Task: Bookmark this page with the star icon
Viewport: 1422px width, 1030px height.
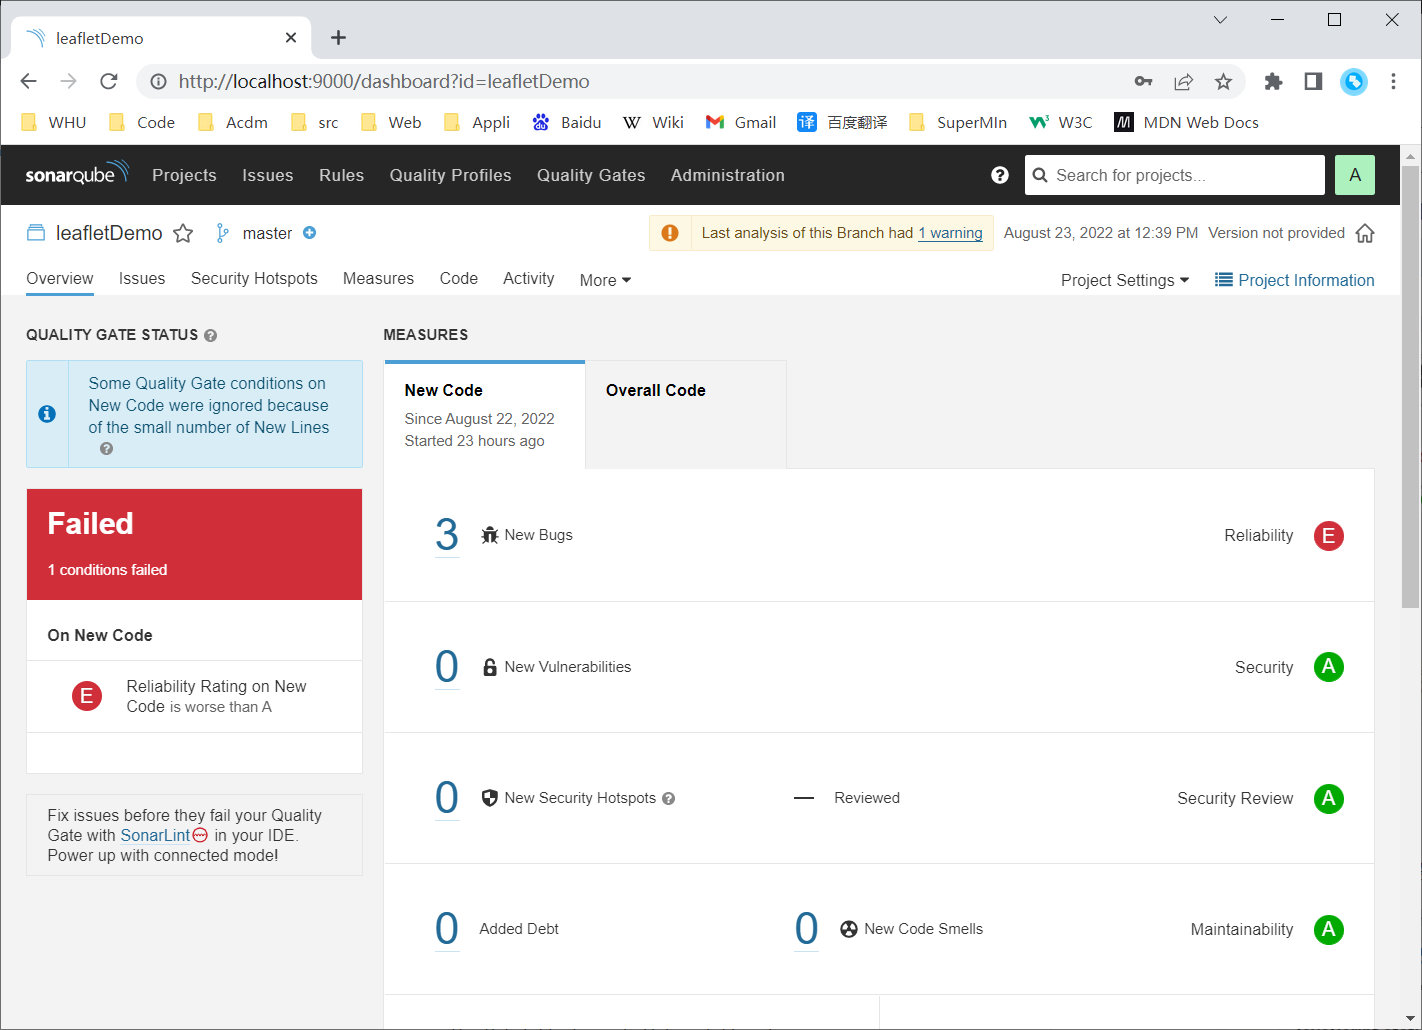Action: 1223,82
